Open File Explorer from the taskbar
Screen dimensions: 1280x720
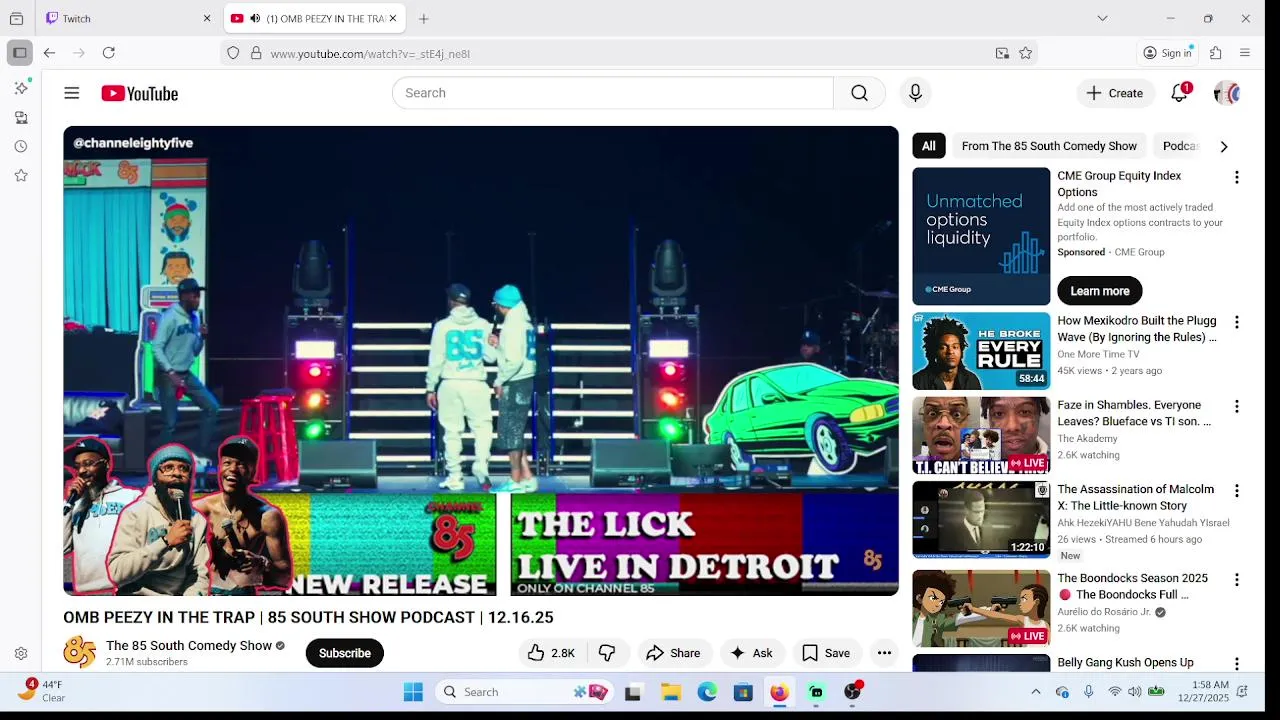tap(671, 692)
